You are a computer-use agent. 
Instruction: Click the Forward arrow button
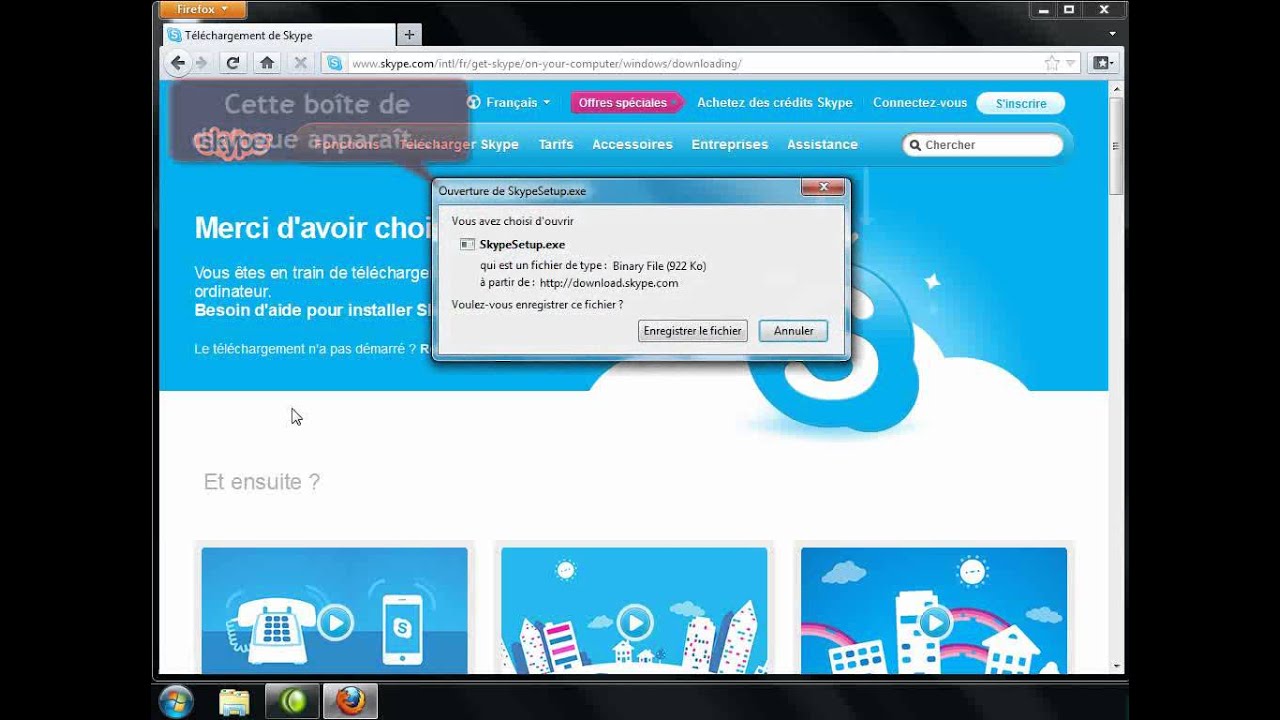pyautogui.click(x=202, y=63)
